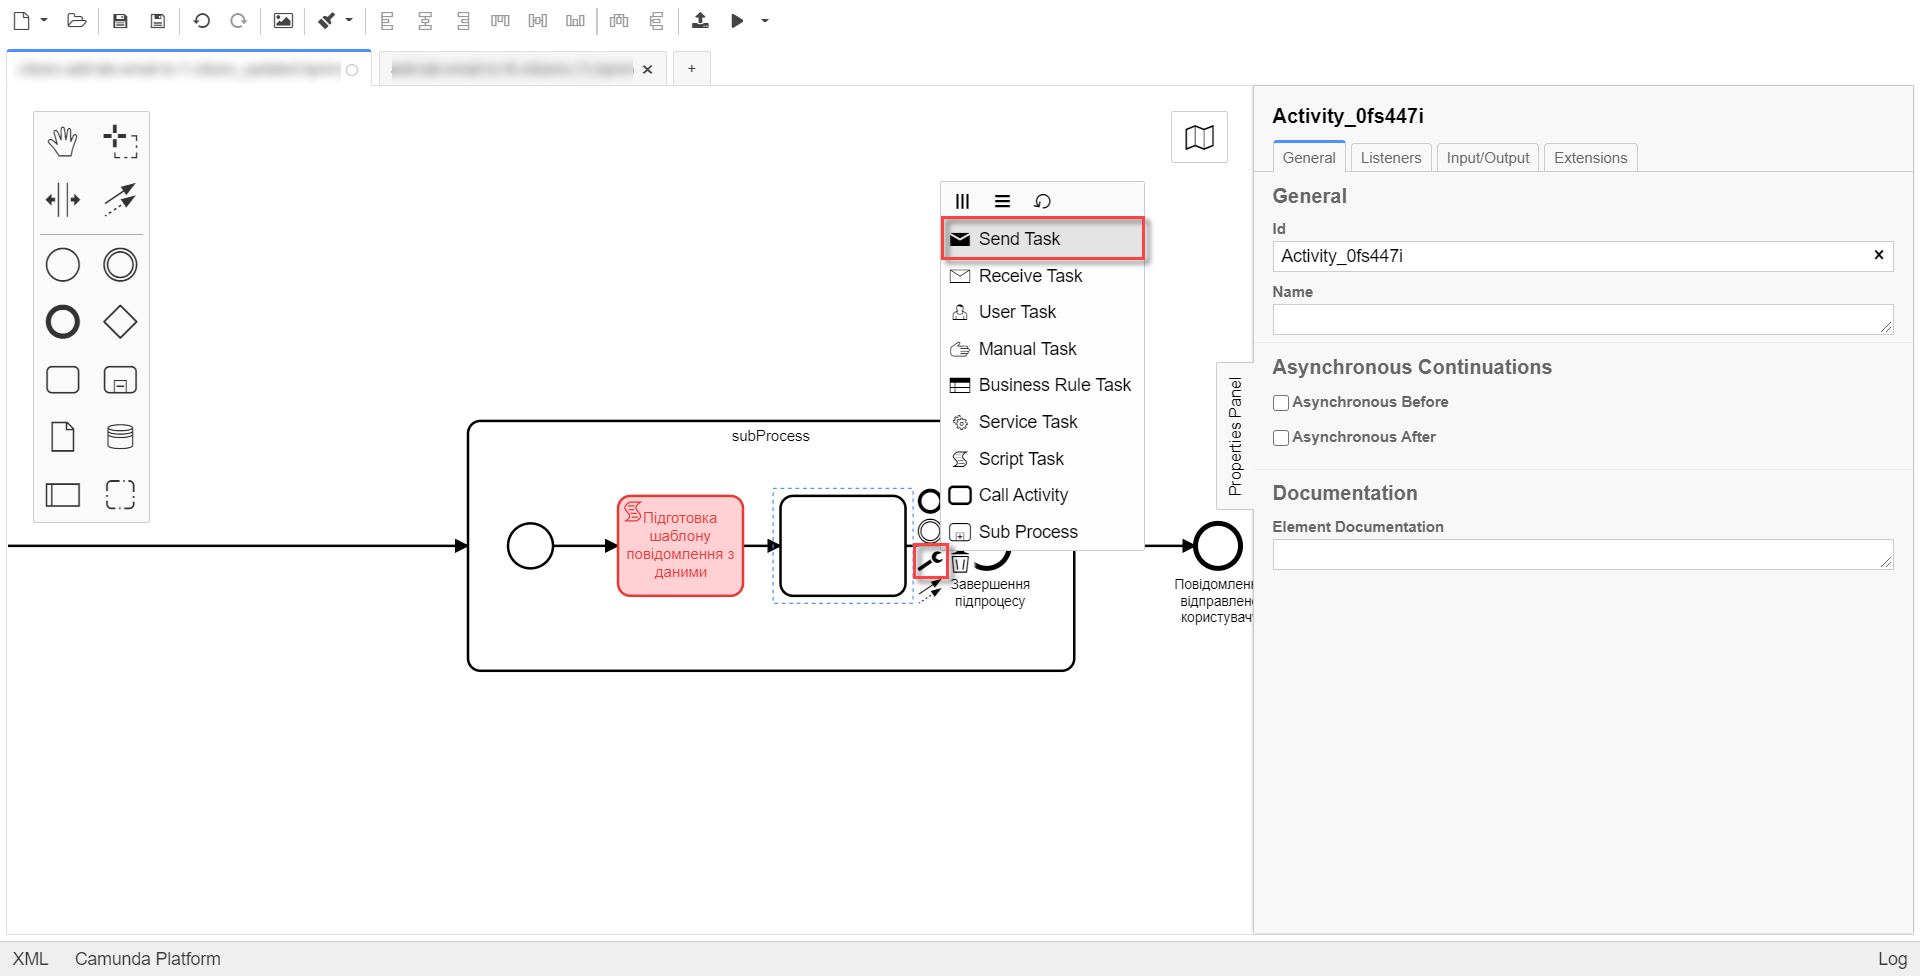
Task: Enable Asynchronous Before checkbox
Action: (x=1280, y=403)
